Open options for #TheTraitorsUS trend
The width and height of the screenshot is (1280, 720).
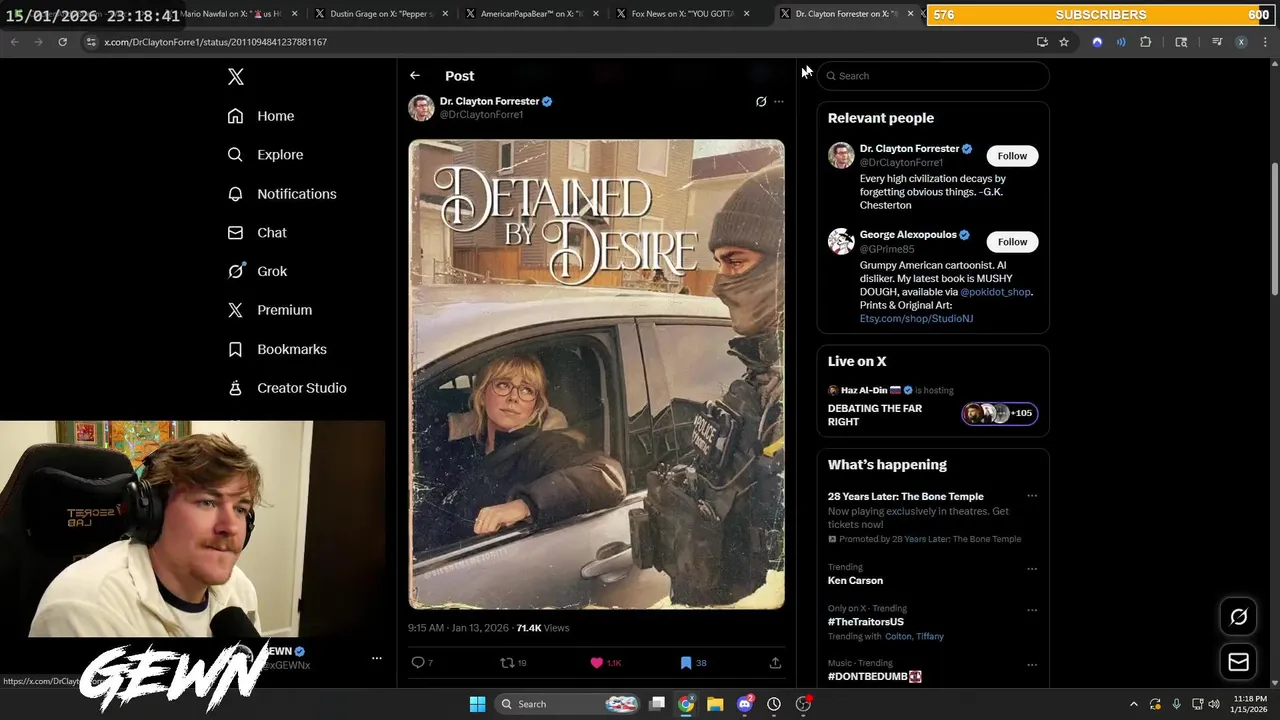(1032, 610)
